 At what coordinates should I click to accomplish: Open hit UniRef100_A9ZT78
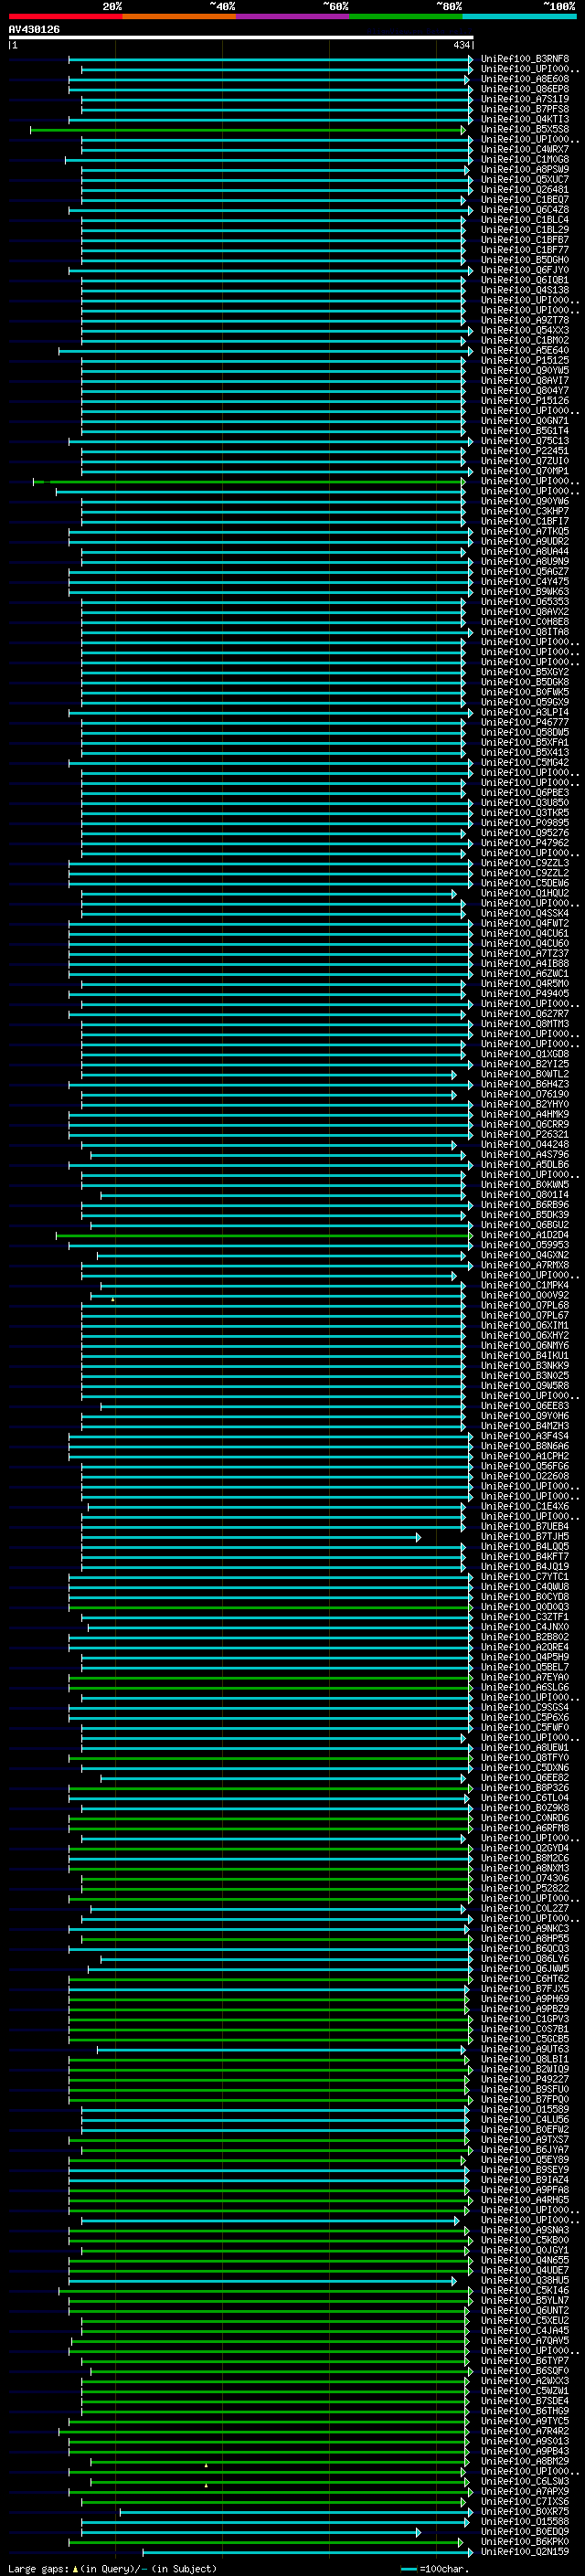(x=525, y=320)
